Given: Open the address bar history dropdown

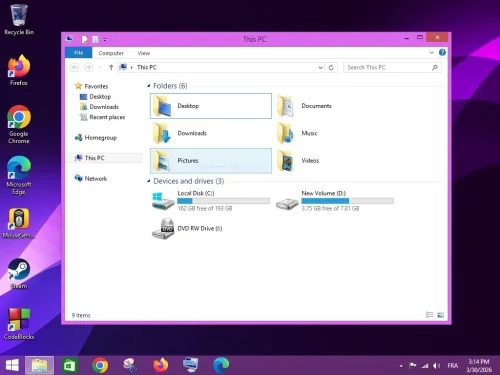Looking at the screenshot, I should tap(320, 68).
